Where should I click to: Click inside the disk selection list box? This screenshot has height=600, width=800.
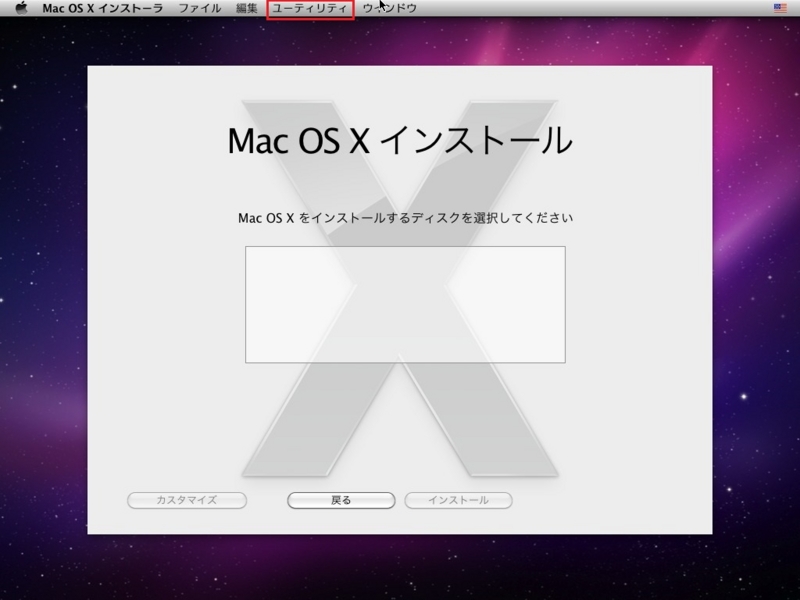tap(405, 305)
